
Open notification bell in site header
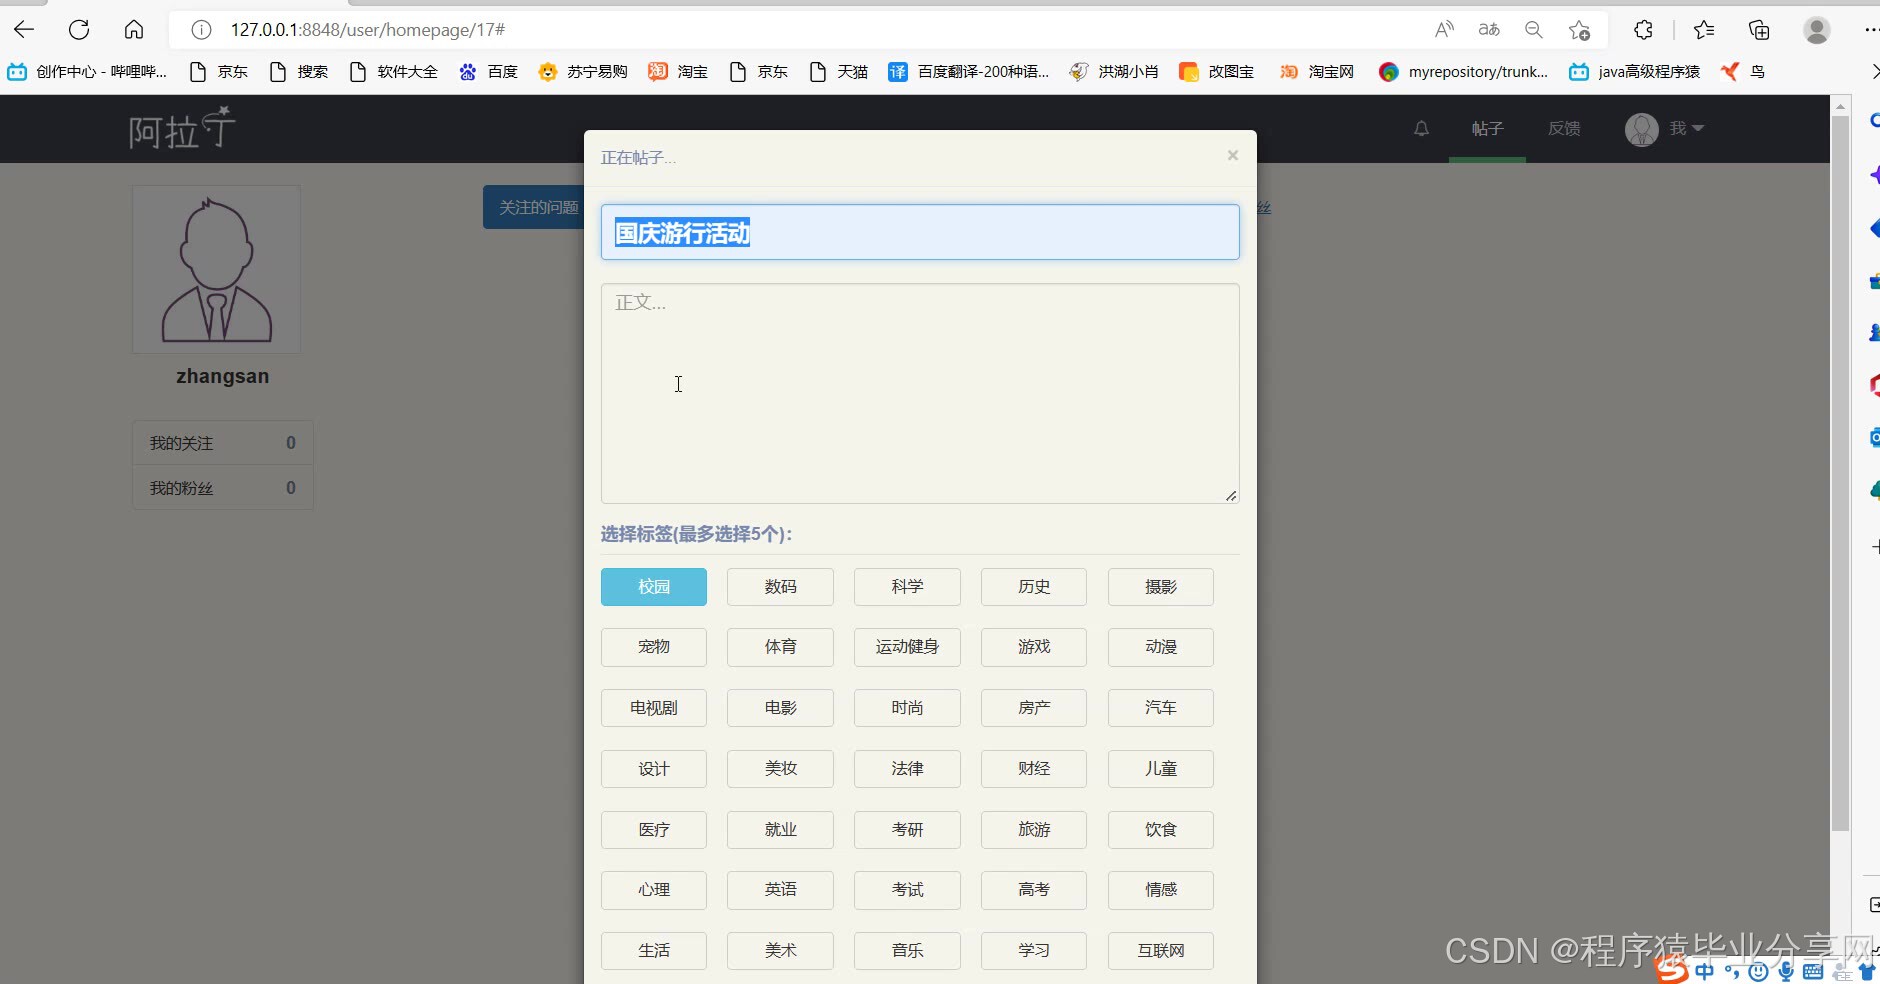[1421, 128]
